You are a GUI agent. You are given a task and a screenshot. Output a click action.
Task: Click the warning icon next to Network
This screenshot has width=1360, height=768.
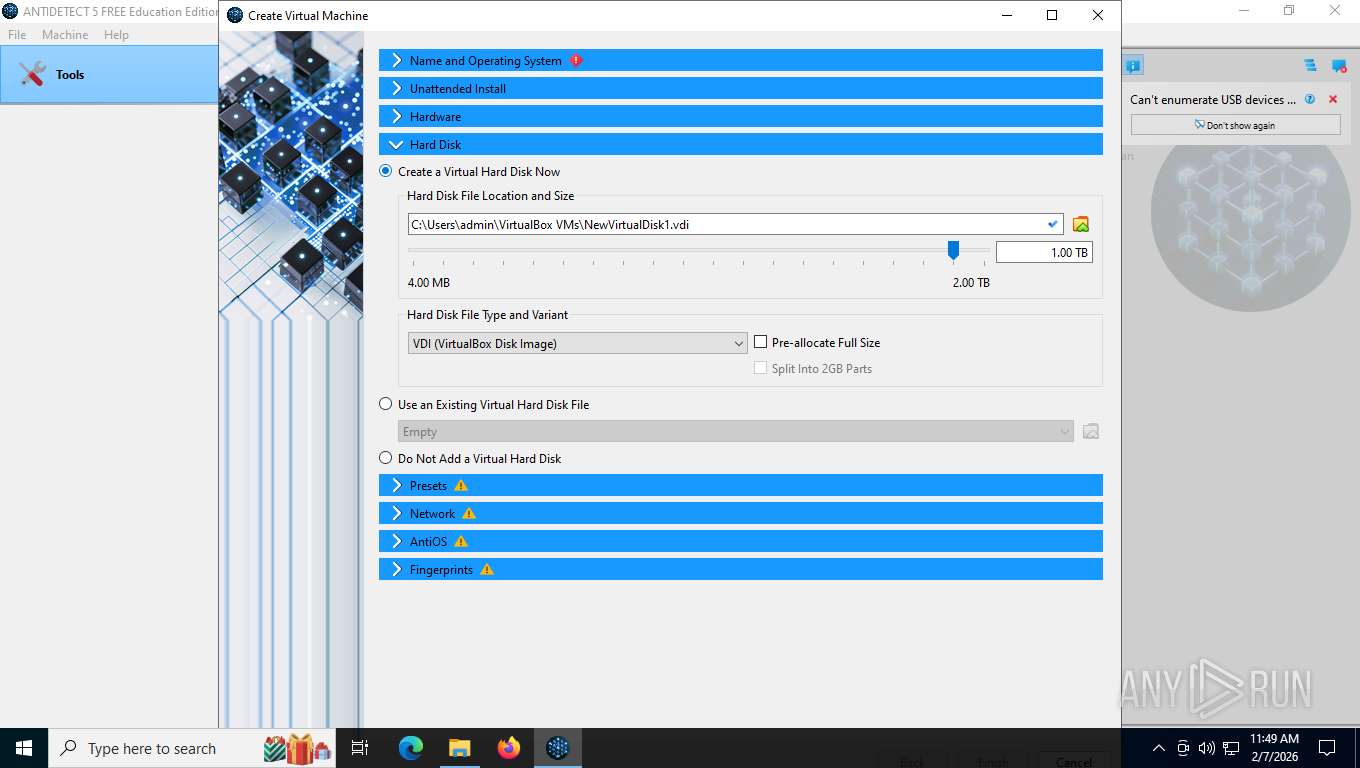[x=469, y=514]
